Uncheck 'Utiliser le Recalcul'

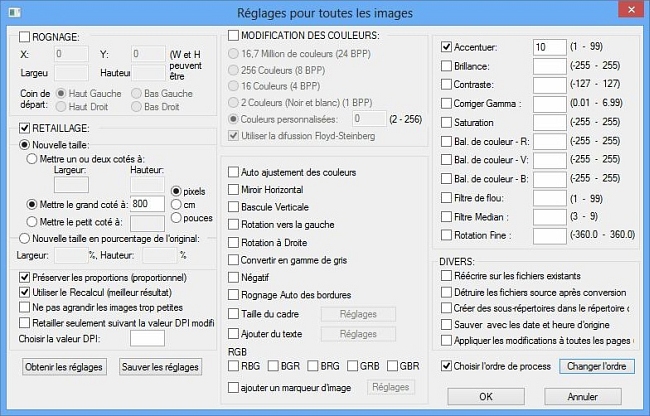[24, 292]
